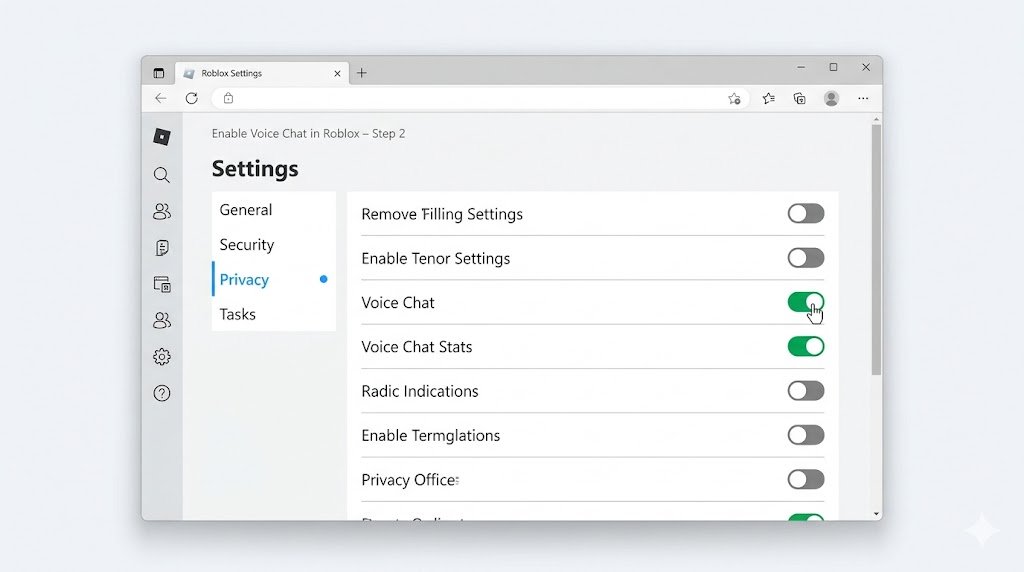Select the Security settings category
The height and width of the screenshot is (572, 1024).
pos(274,245)
